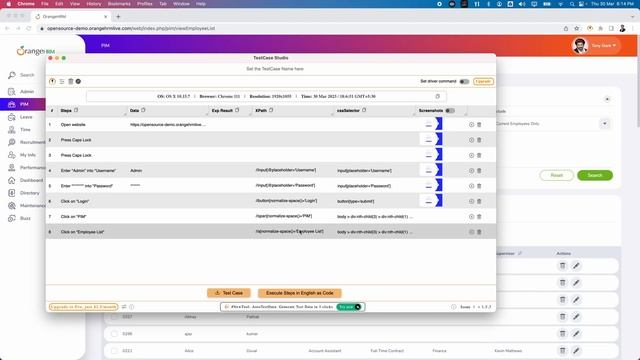Copy the XPath column using its copy icon

(271, 110)
